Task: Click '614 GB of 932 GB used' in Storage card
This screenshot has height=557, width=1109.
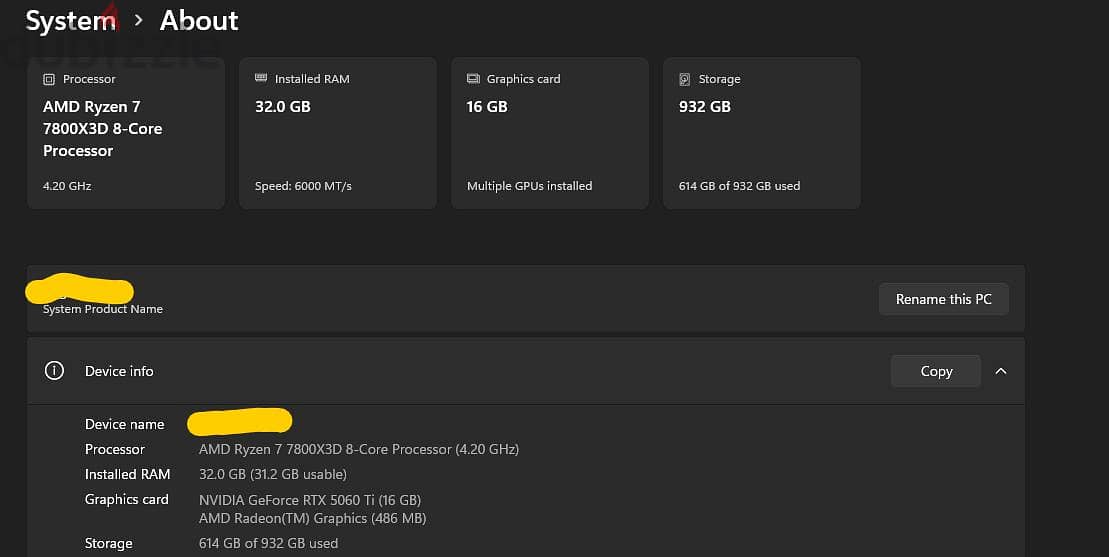Action: [739, 186]
